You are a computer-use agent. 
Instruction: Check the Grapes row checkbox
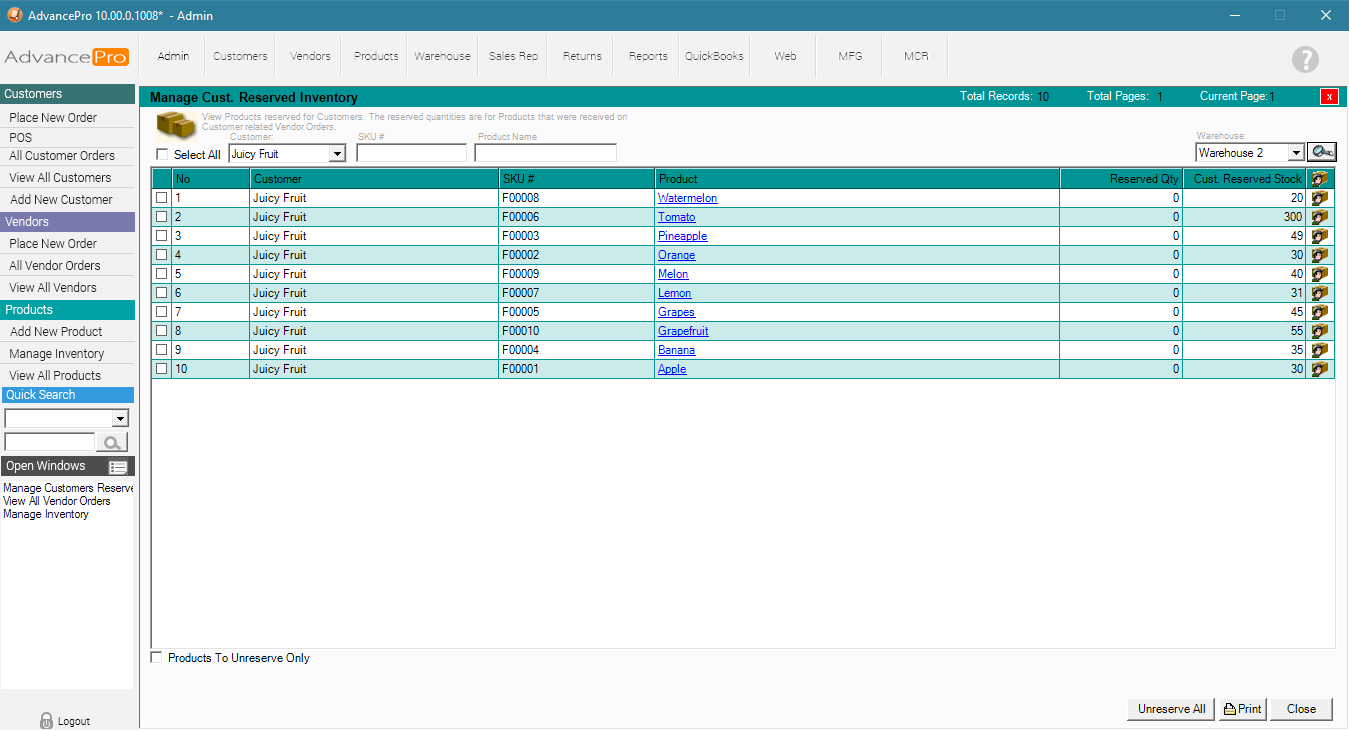(x=161, y=312)
